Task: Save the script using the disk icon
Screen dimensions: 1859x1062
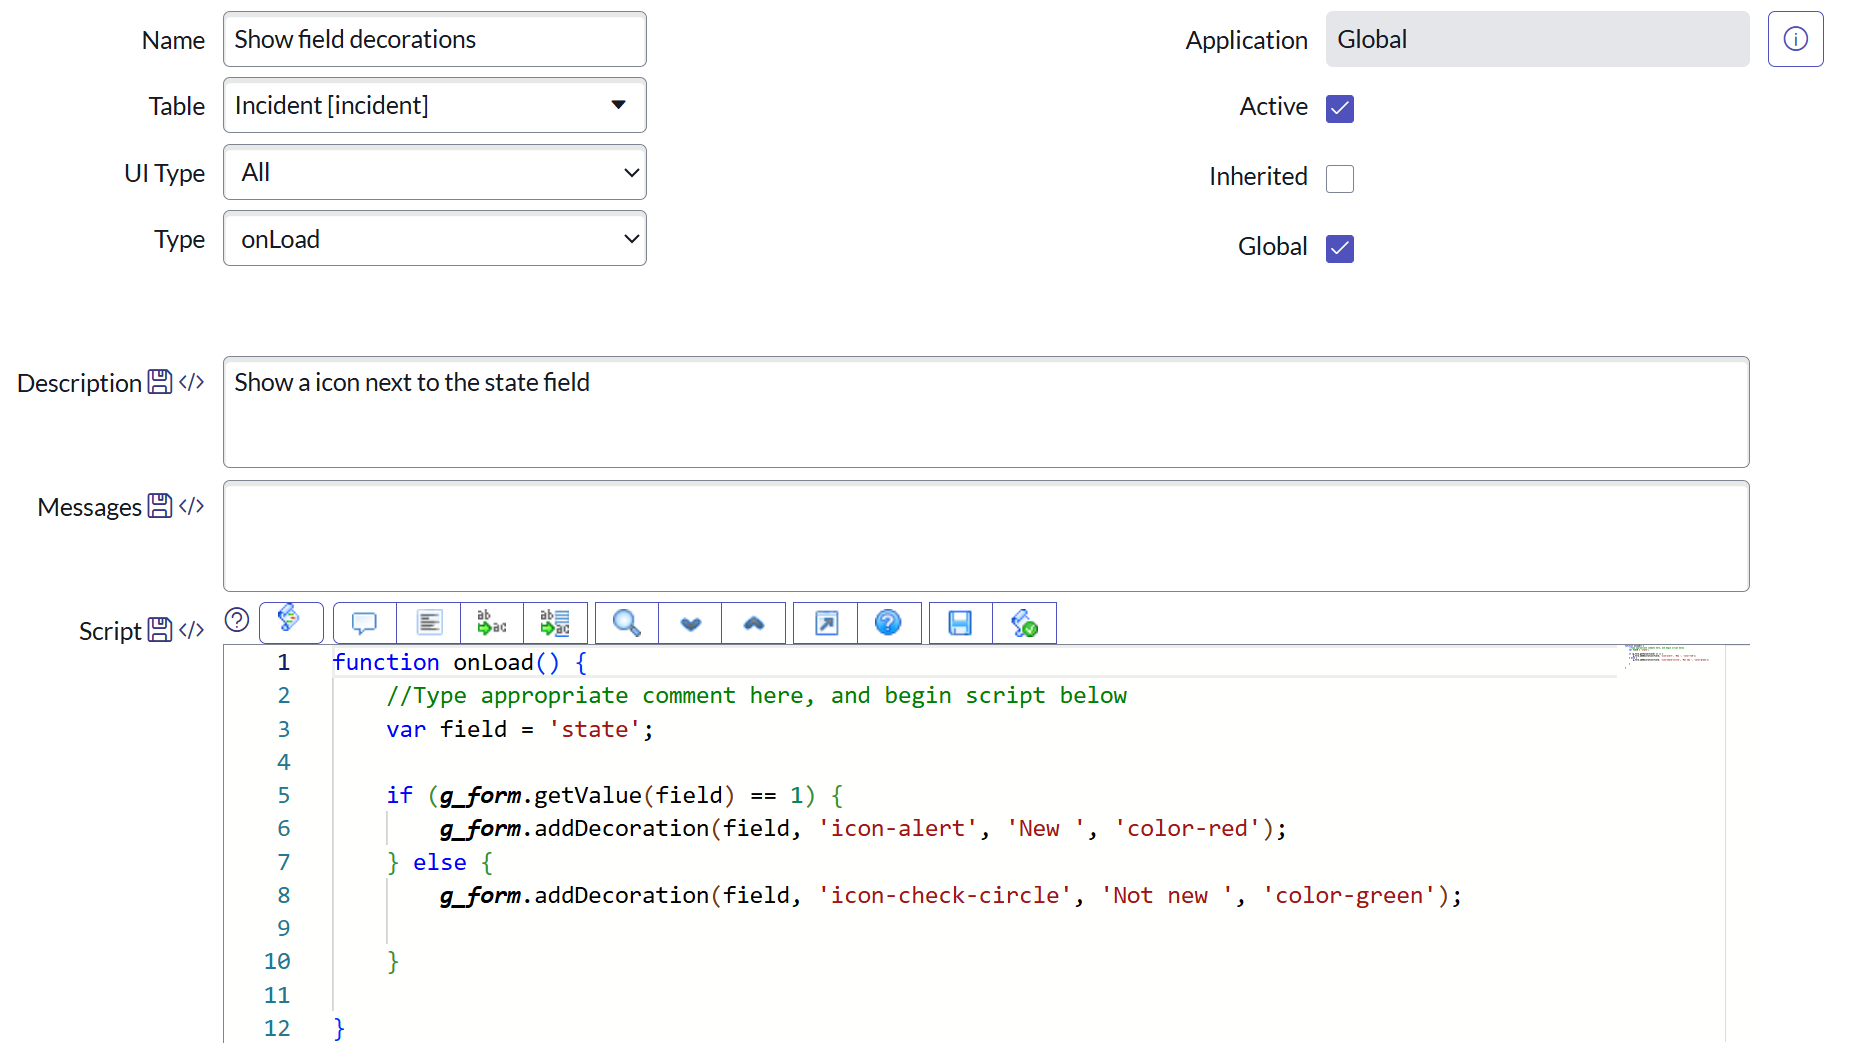Action: 960,623
